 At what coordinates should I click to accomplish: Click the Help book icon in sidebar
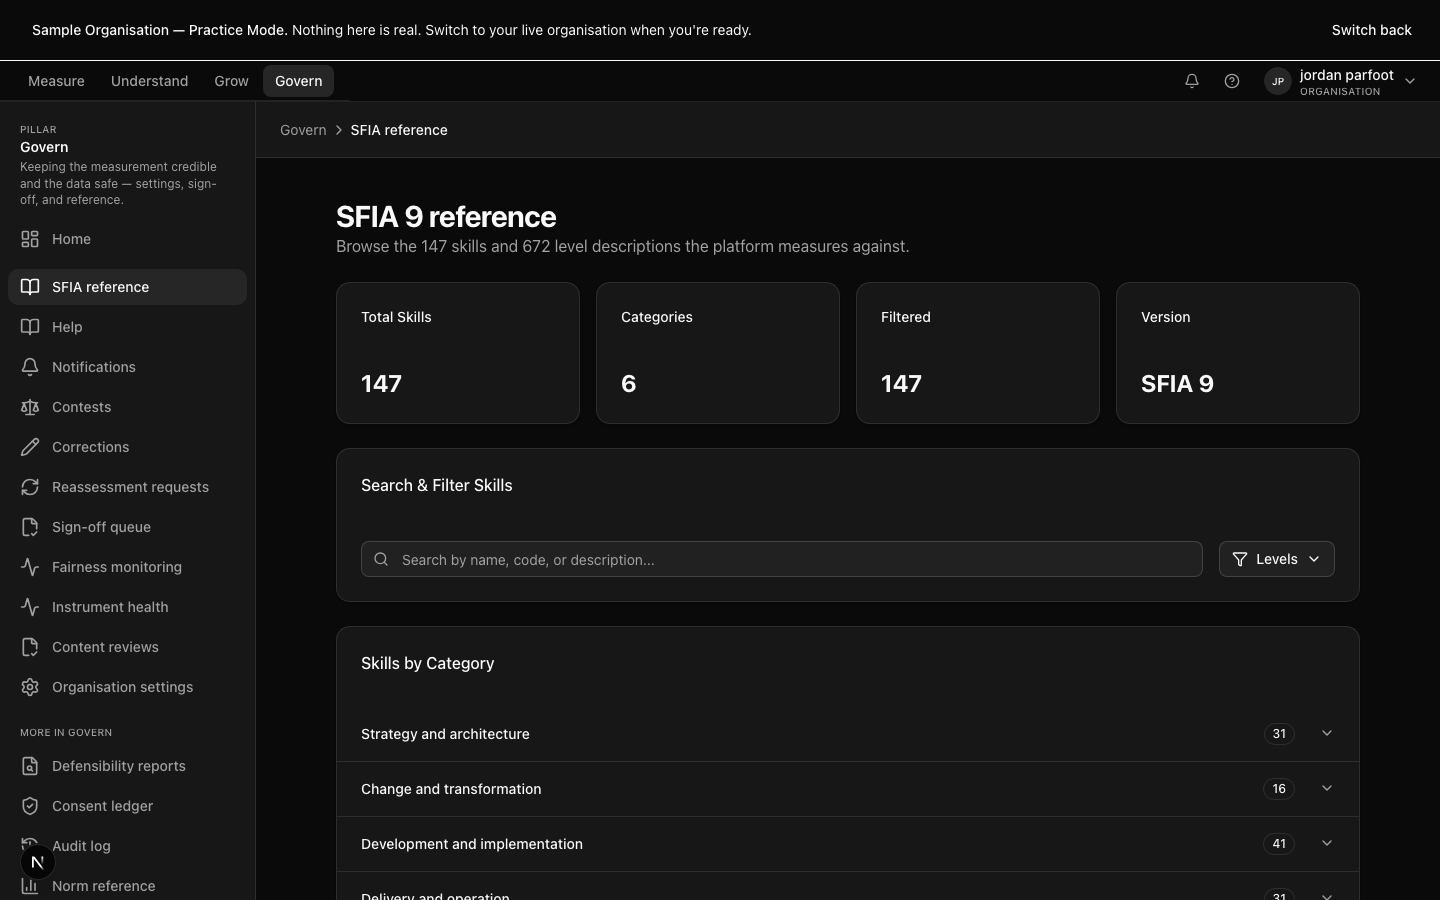pos(30,327)
